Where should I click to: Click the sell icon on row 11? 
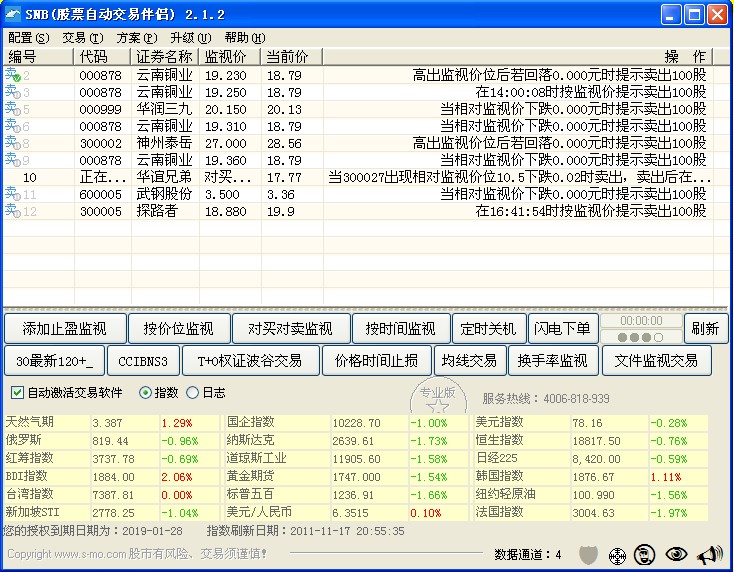[12, 194]
